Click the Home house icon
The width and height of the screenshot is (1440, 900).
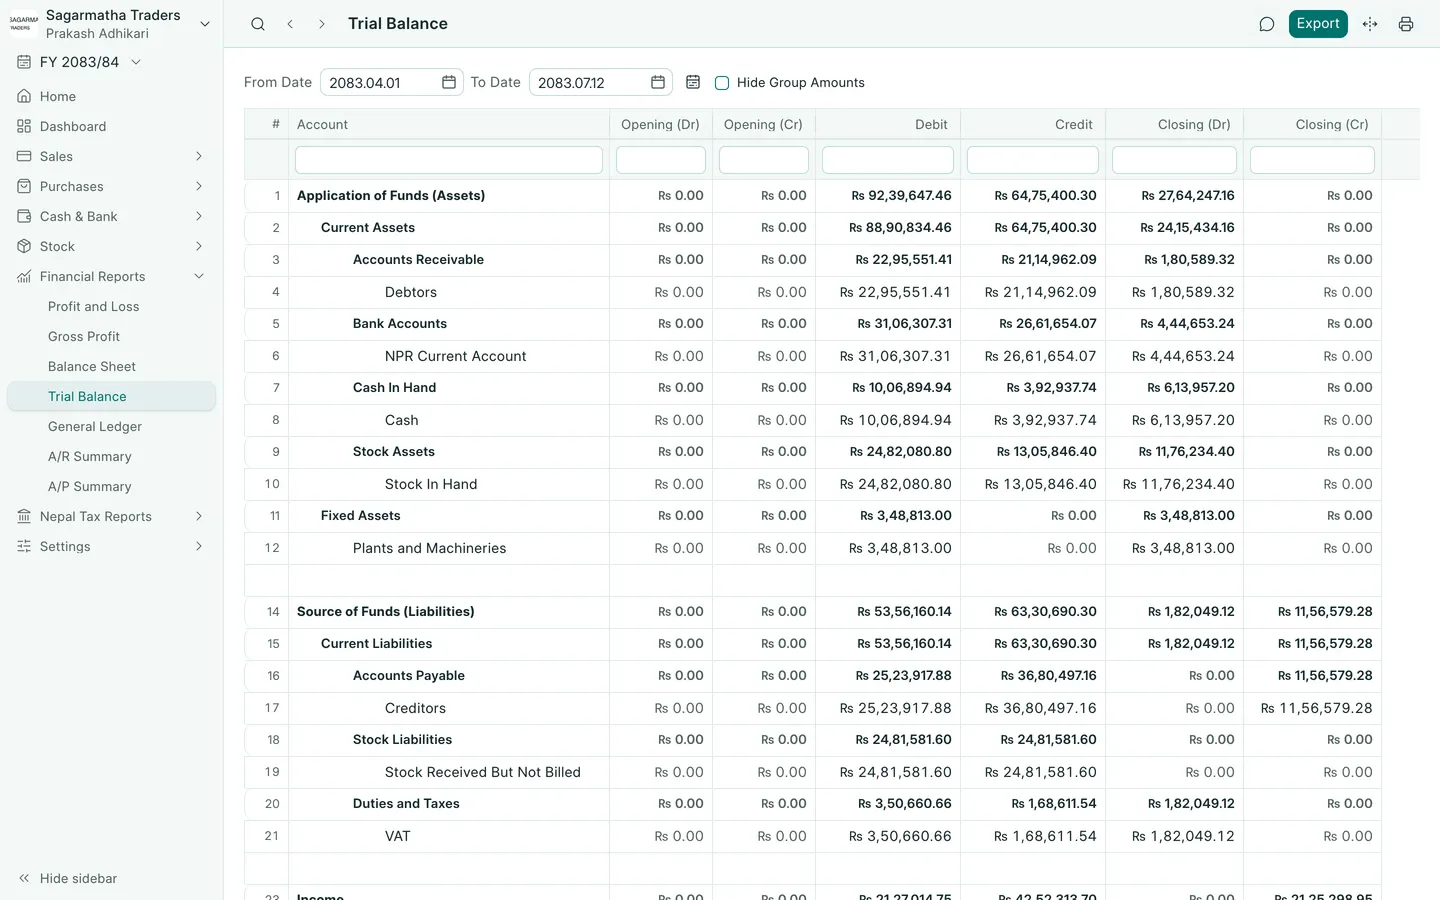24,96
